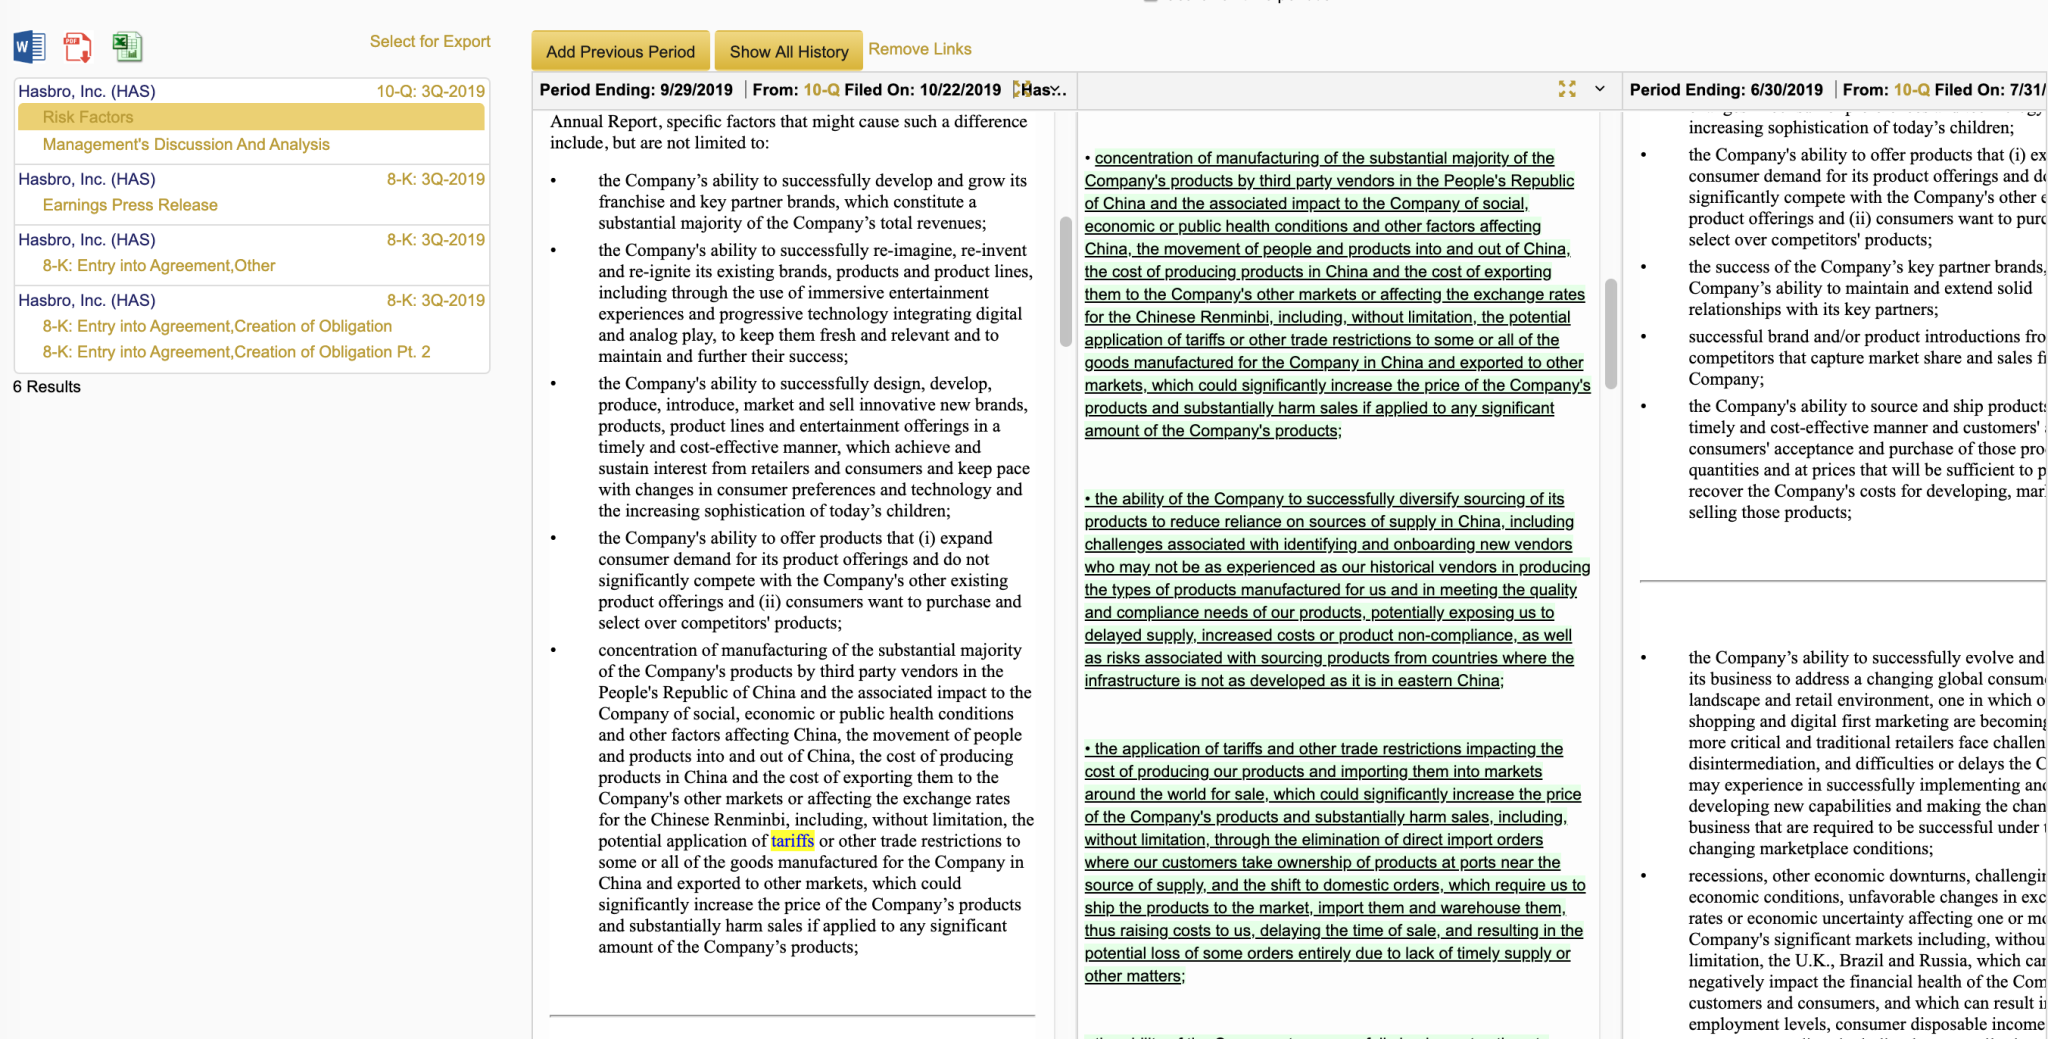Screen dimensions: 2048x1039
Task: Click the 9/29/2019 panel's vertical scrollbar
Action: point(1066,282)
